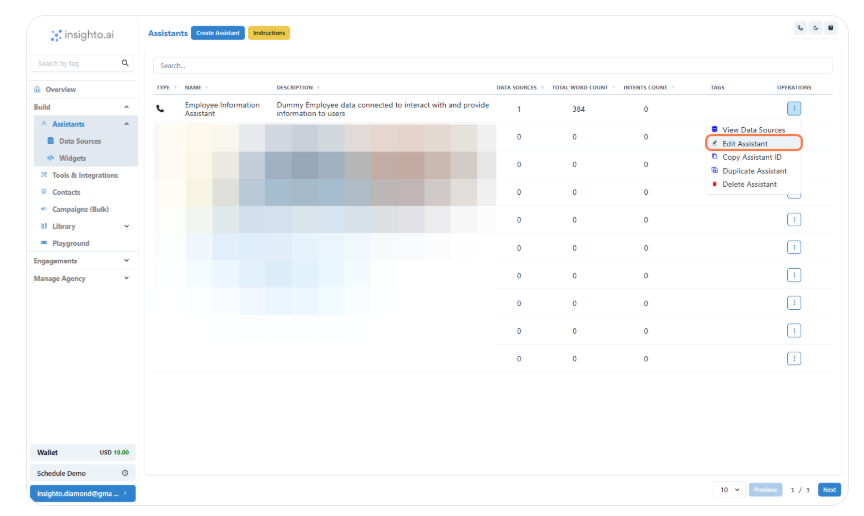
Task: Click the insighto.ai logo
Action: pyautogui.click(x=82, y=35)
